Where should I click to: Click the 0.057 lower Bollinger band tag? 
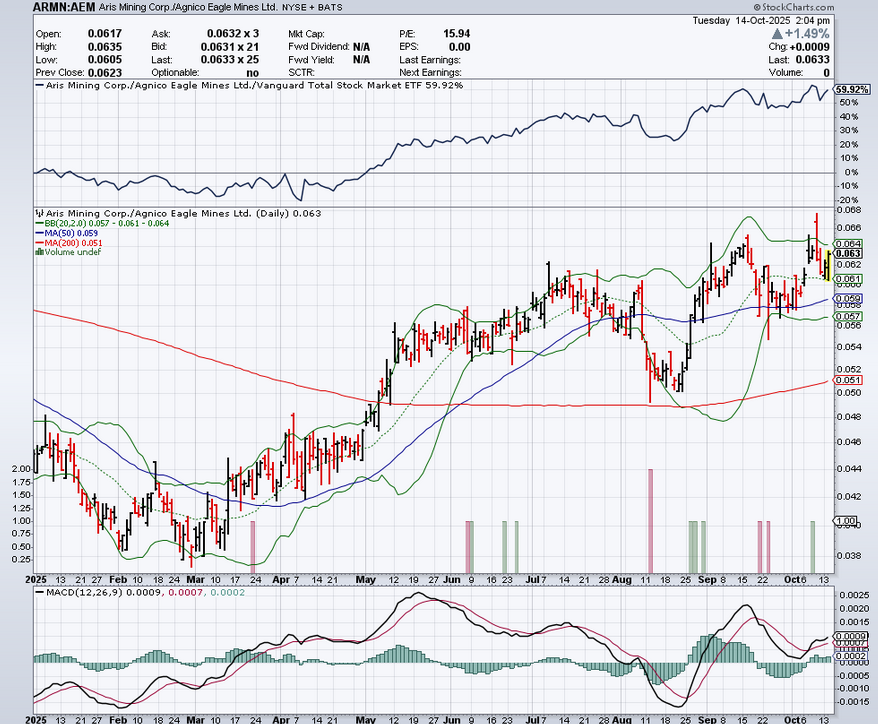click(x=848, y=316)
